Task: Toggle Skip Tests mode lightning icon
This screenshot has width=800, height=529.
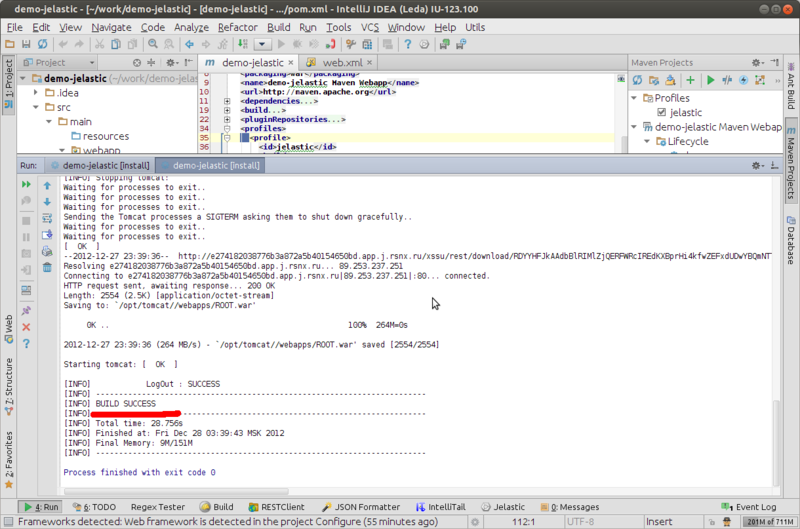Action: (743, 80)
